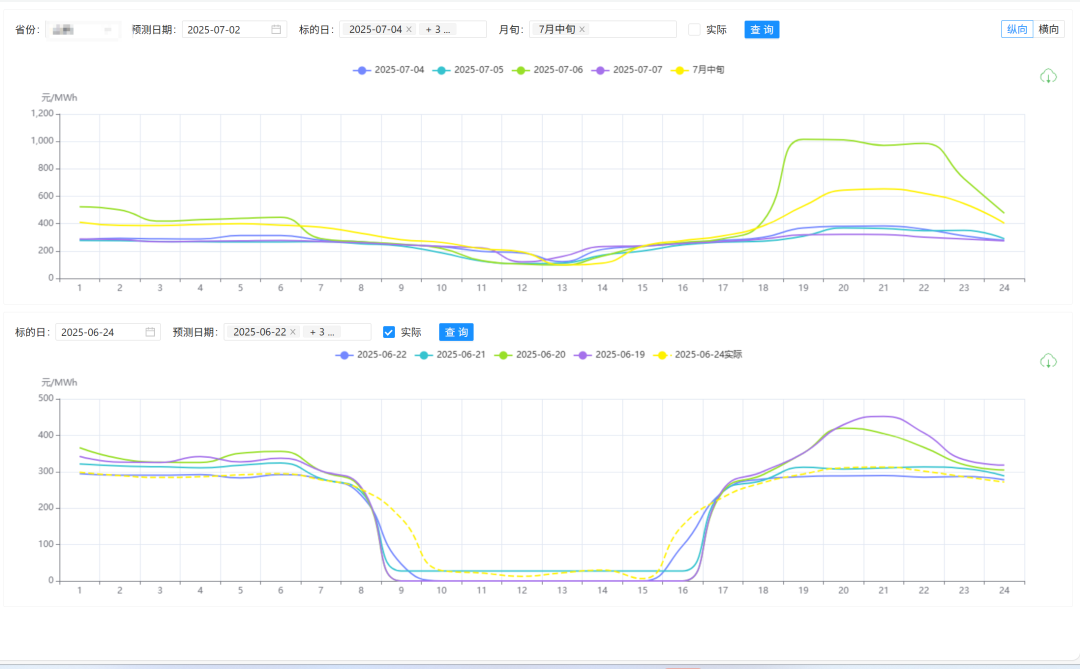Click the top chart's cloud download icon
Viewport: 1080px width, 669px height.
tap(1048, 76)
